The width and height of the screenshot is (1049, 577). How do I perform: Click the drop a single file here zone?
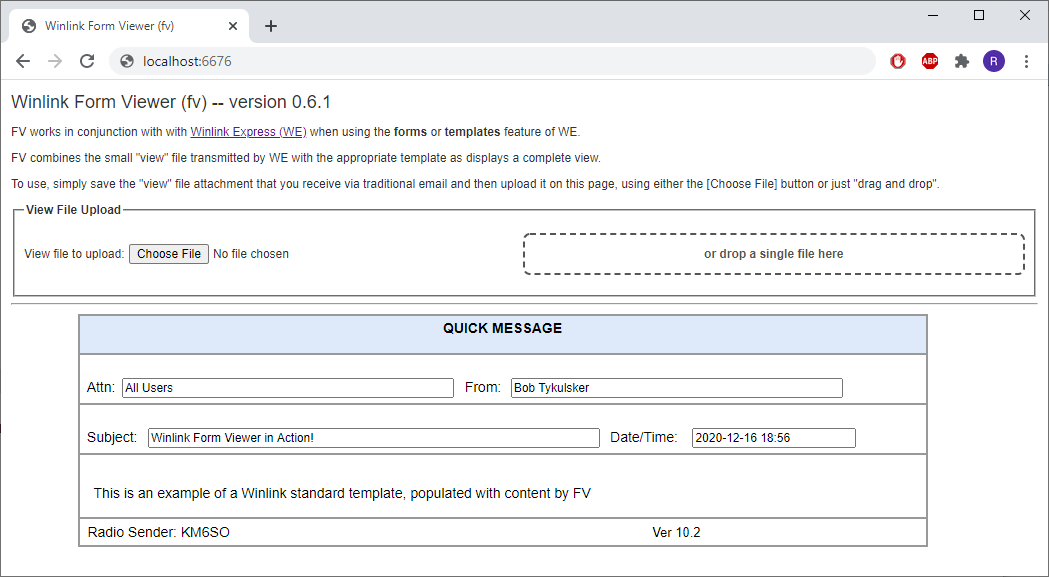(773, 254)
